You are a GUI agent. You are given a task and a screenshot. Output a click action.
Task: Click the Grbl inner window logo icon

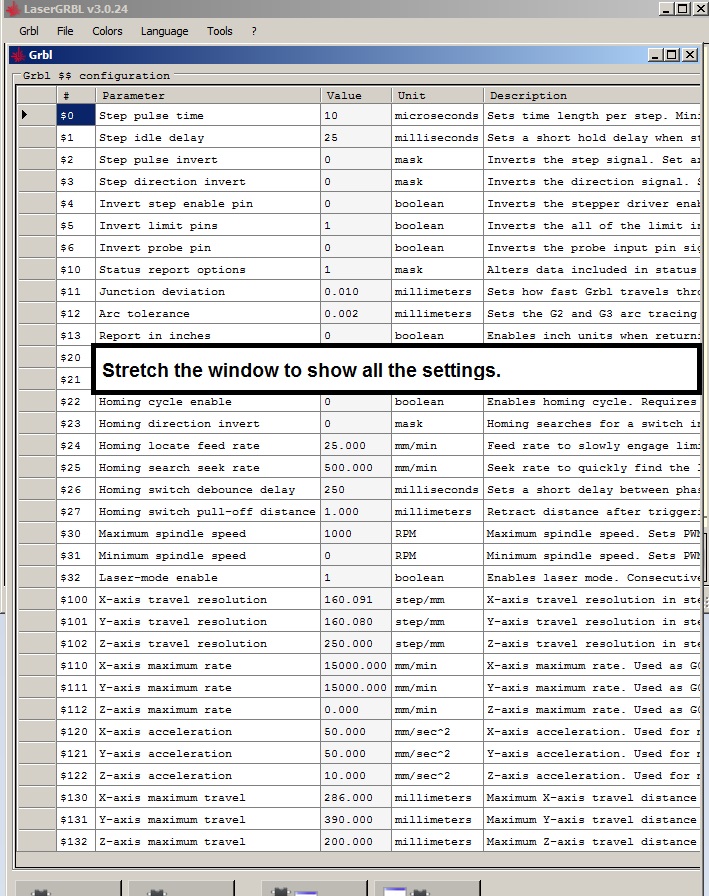pos(18,55)
